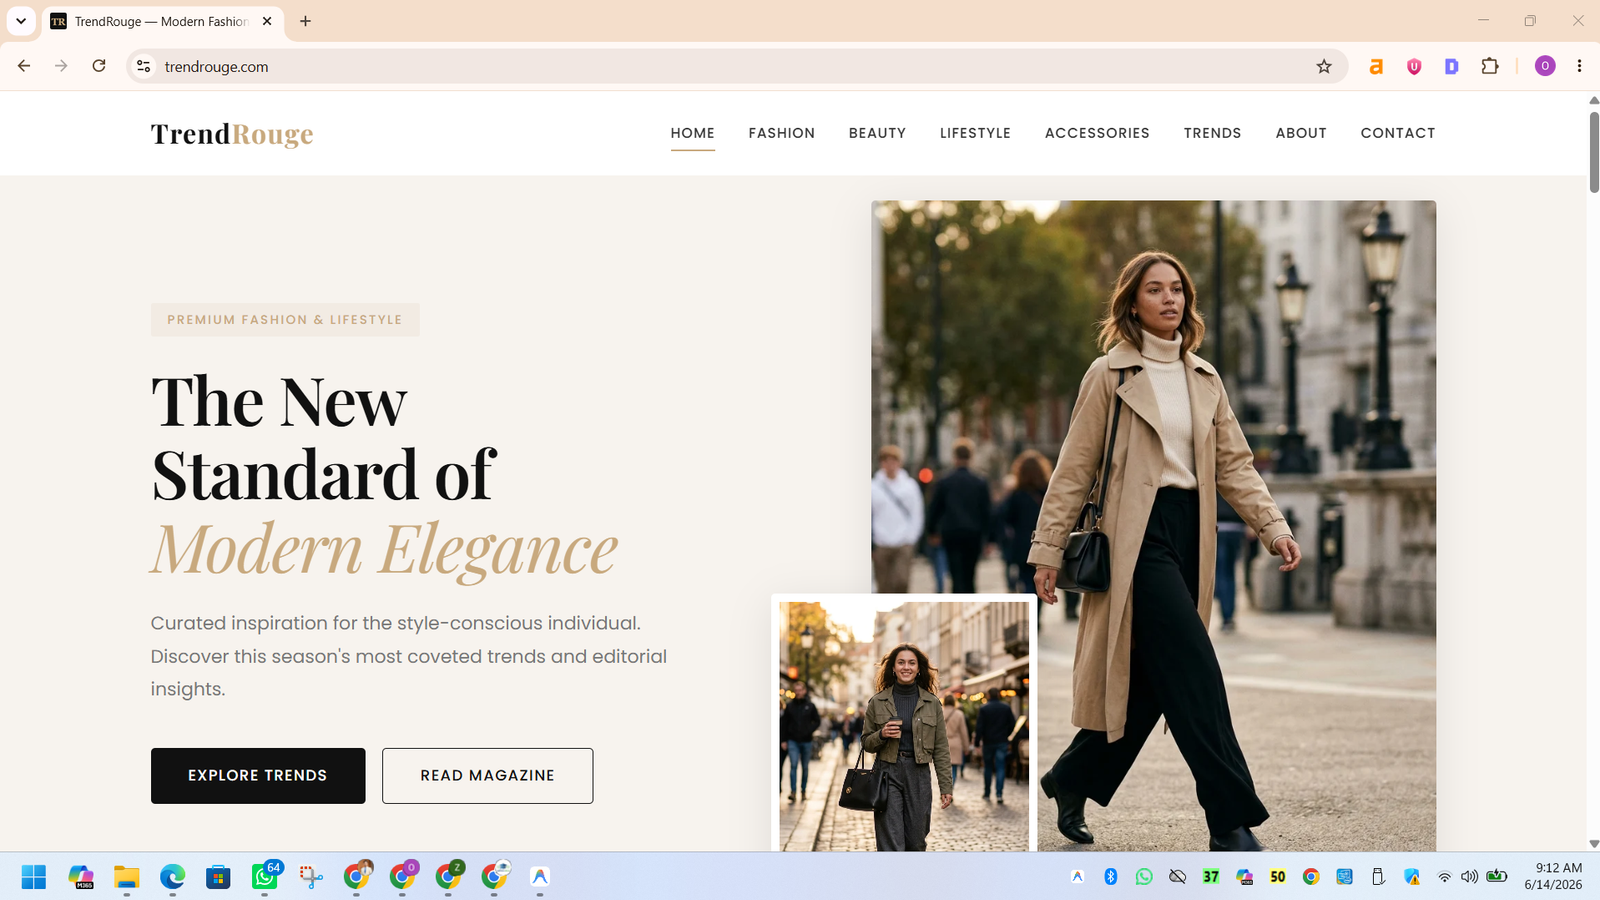Click the Bluetooth tray icon
Screen dimensions: 1600x900
(1110, 876)
